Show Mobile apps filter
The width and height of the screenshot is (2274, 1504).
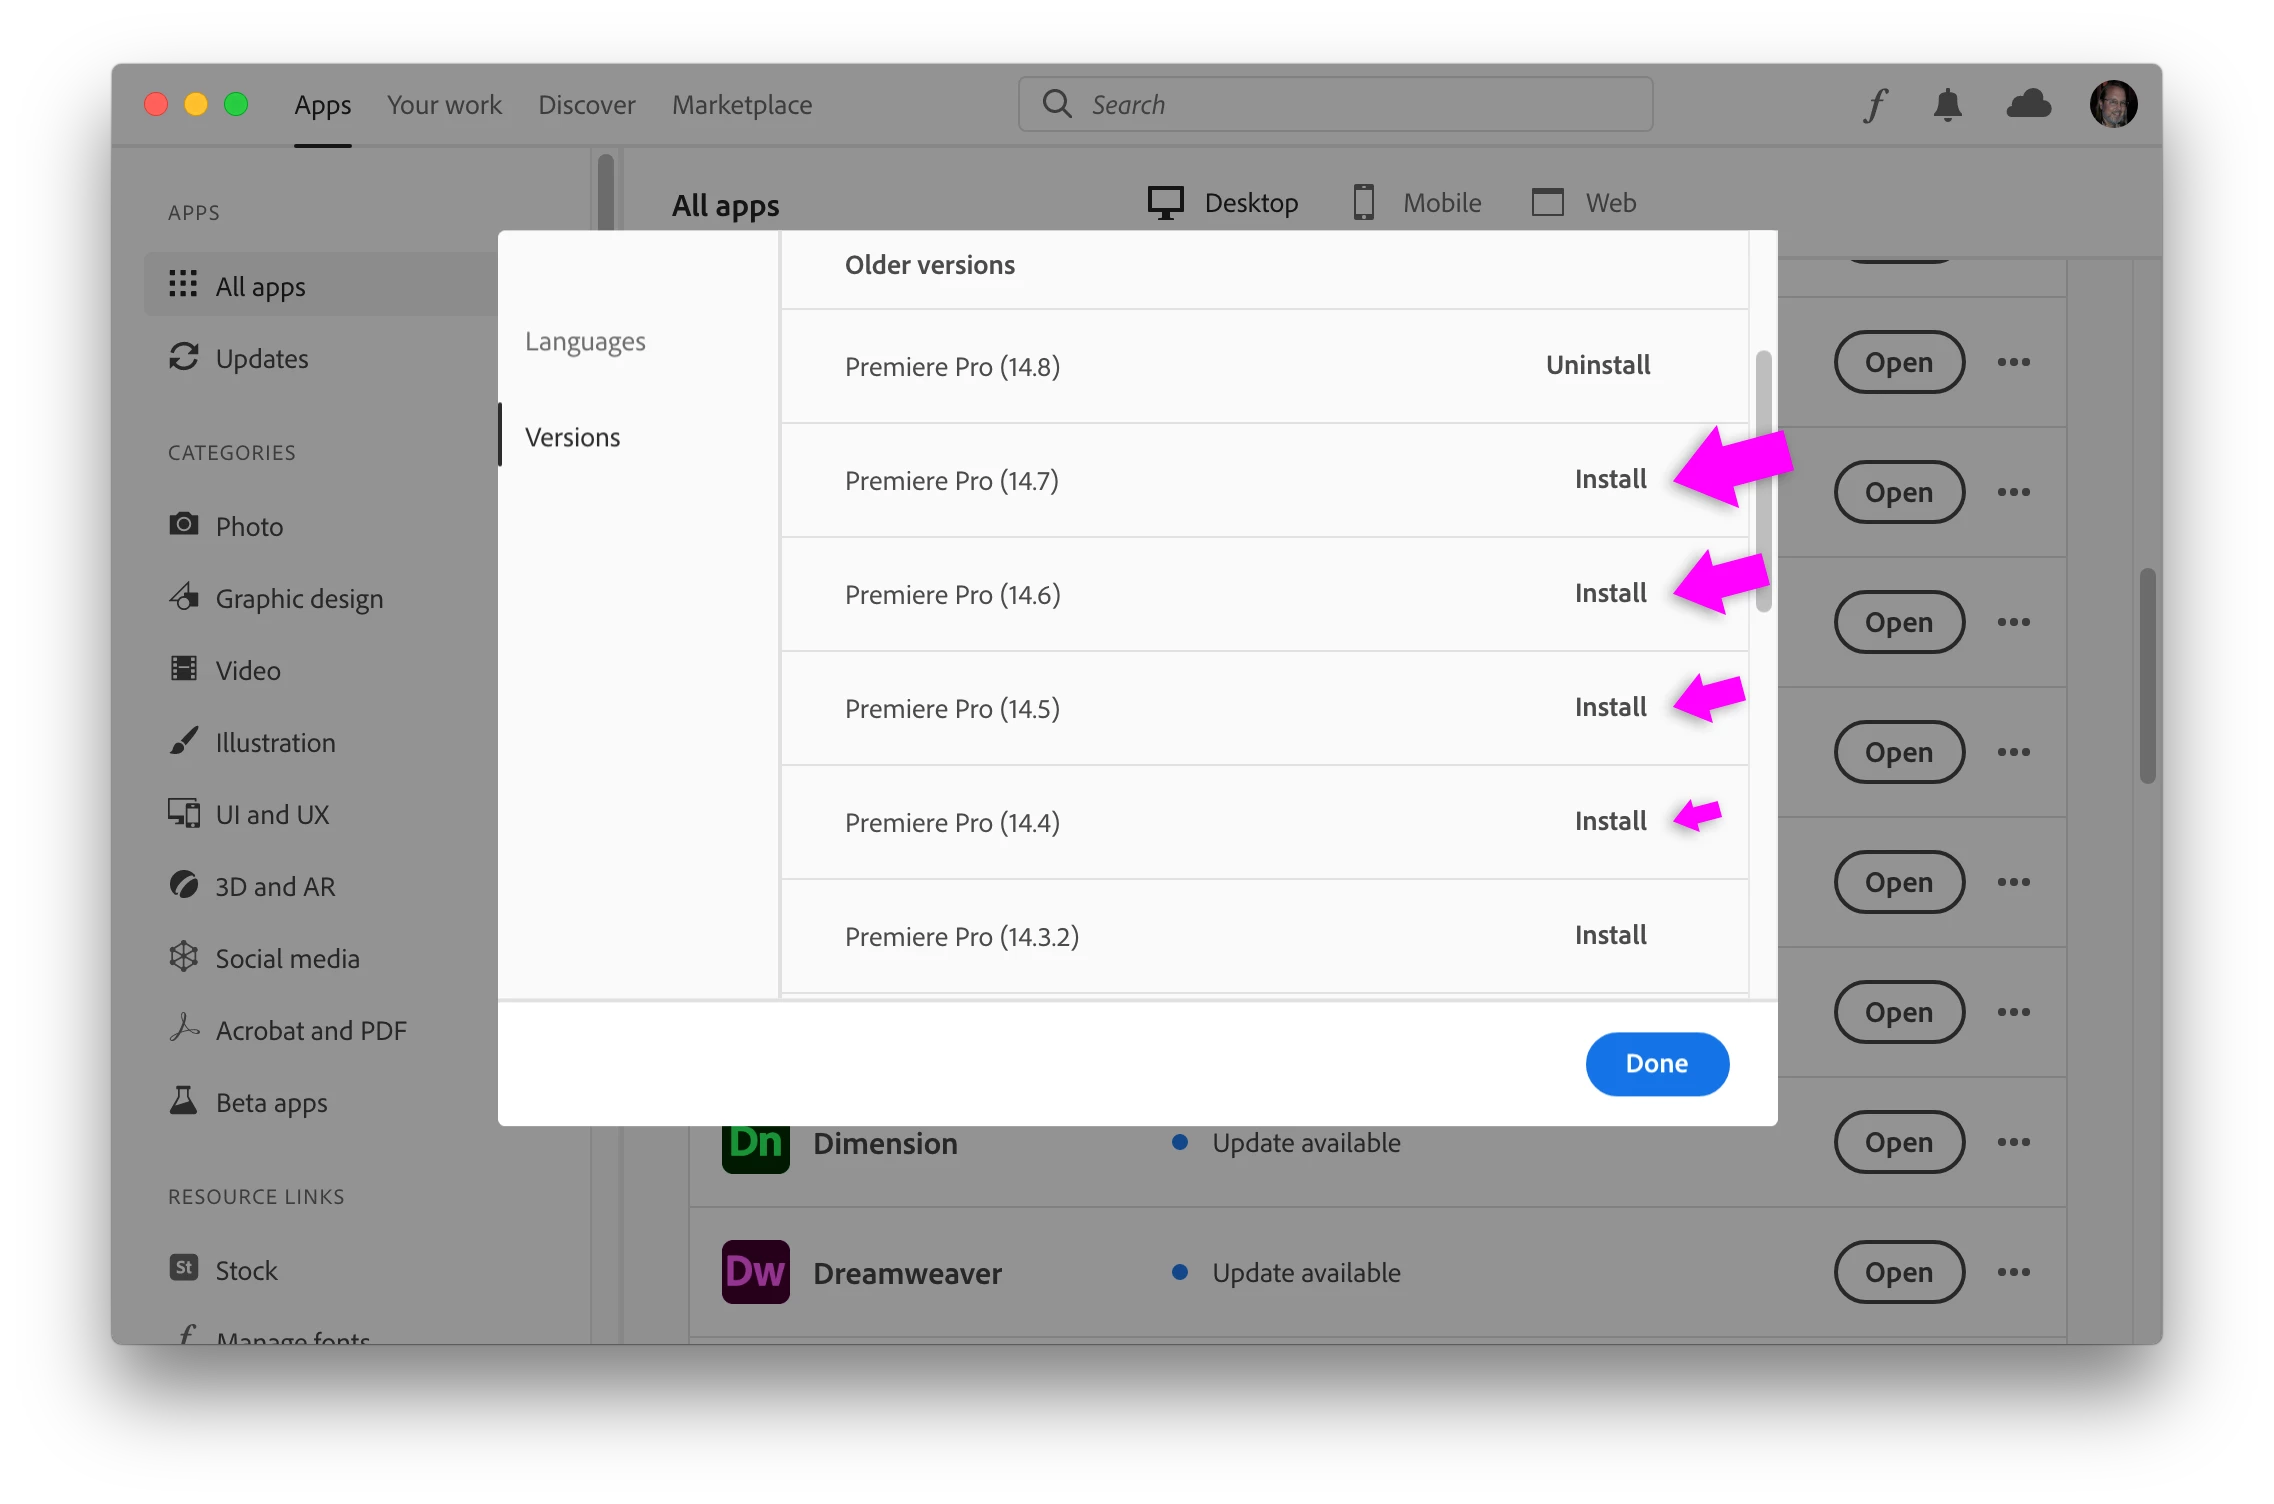(x=1417, y=202)
